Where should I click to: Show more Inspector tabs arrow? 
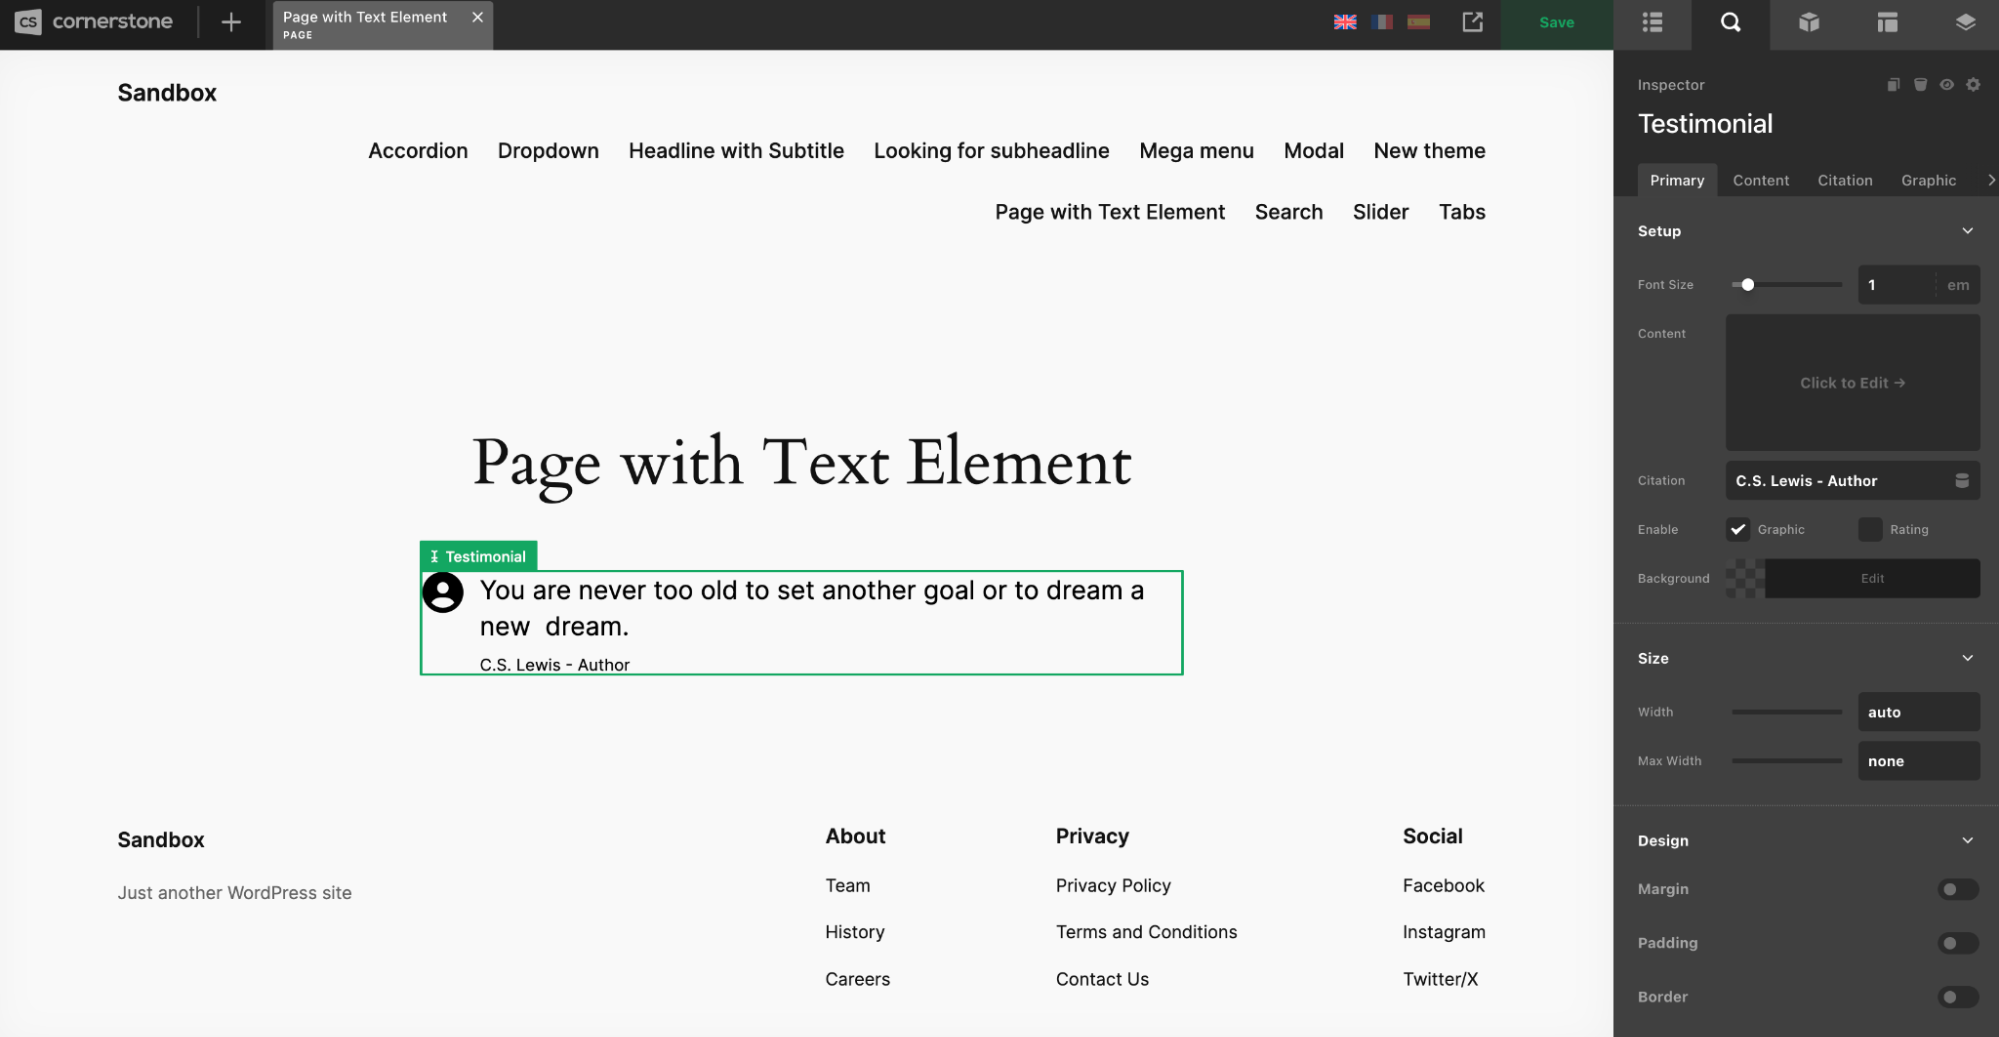click(1990, 180)
